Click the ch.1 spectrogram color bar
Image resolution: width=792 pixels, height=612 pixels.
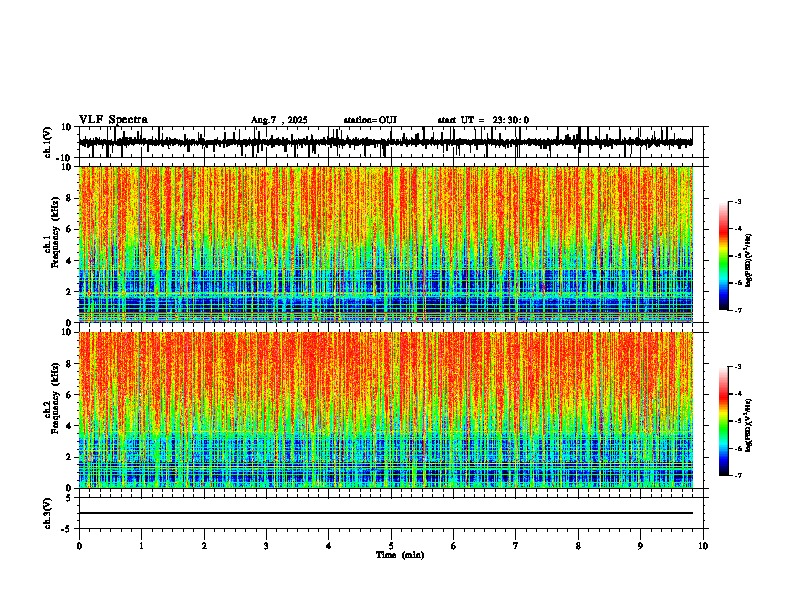724,256
